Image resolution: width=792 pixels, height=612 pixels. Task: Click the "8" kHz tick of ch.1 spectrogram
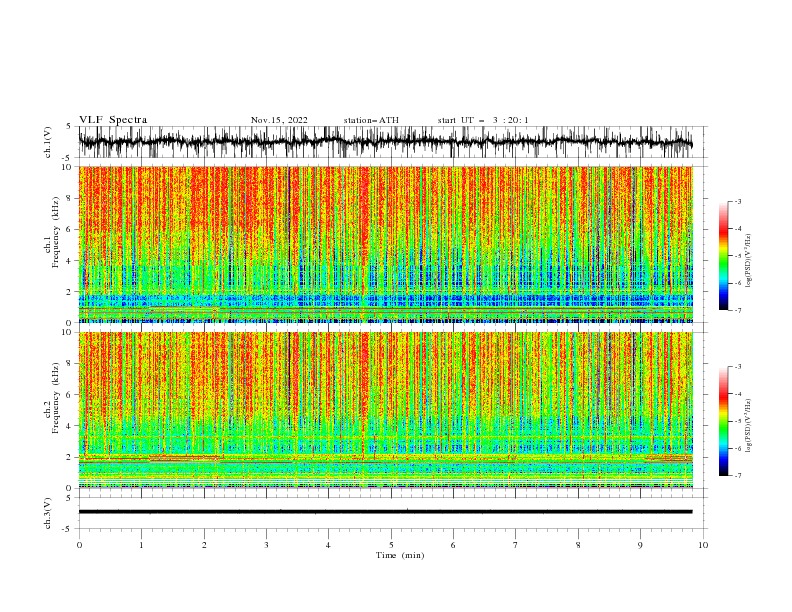pyautogui.click(x=70, y=198)
